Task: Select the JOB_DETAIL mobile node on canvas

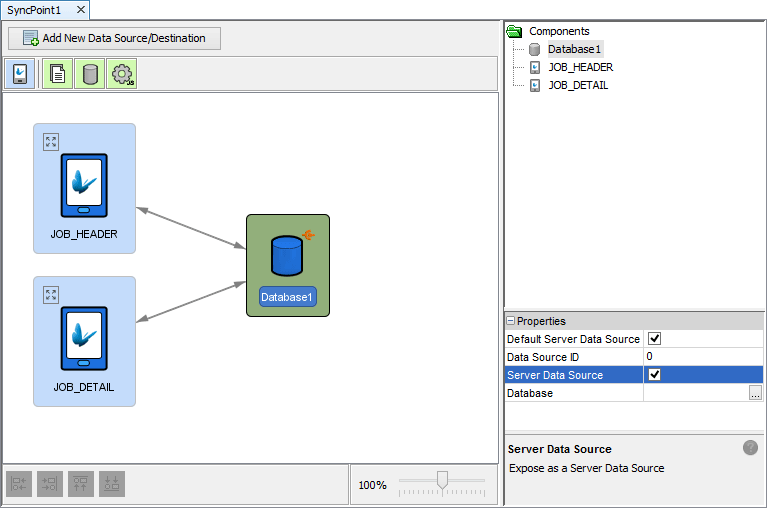Action: tap(84, 341)
